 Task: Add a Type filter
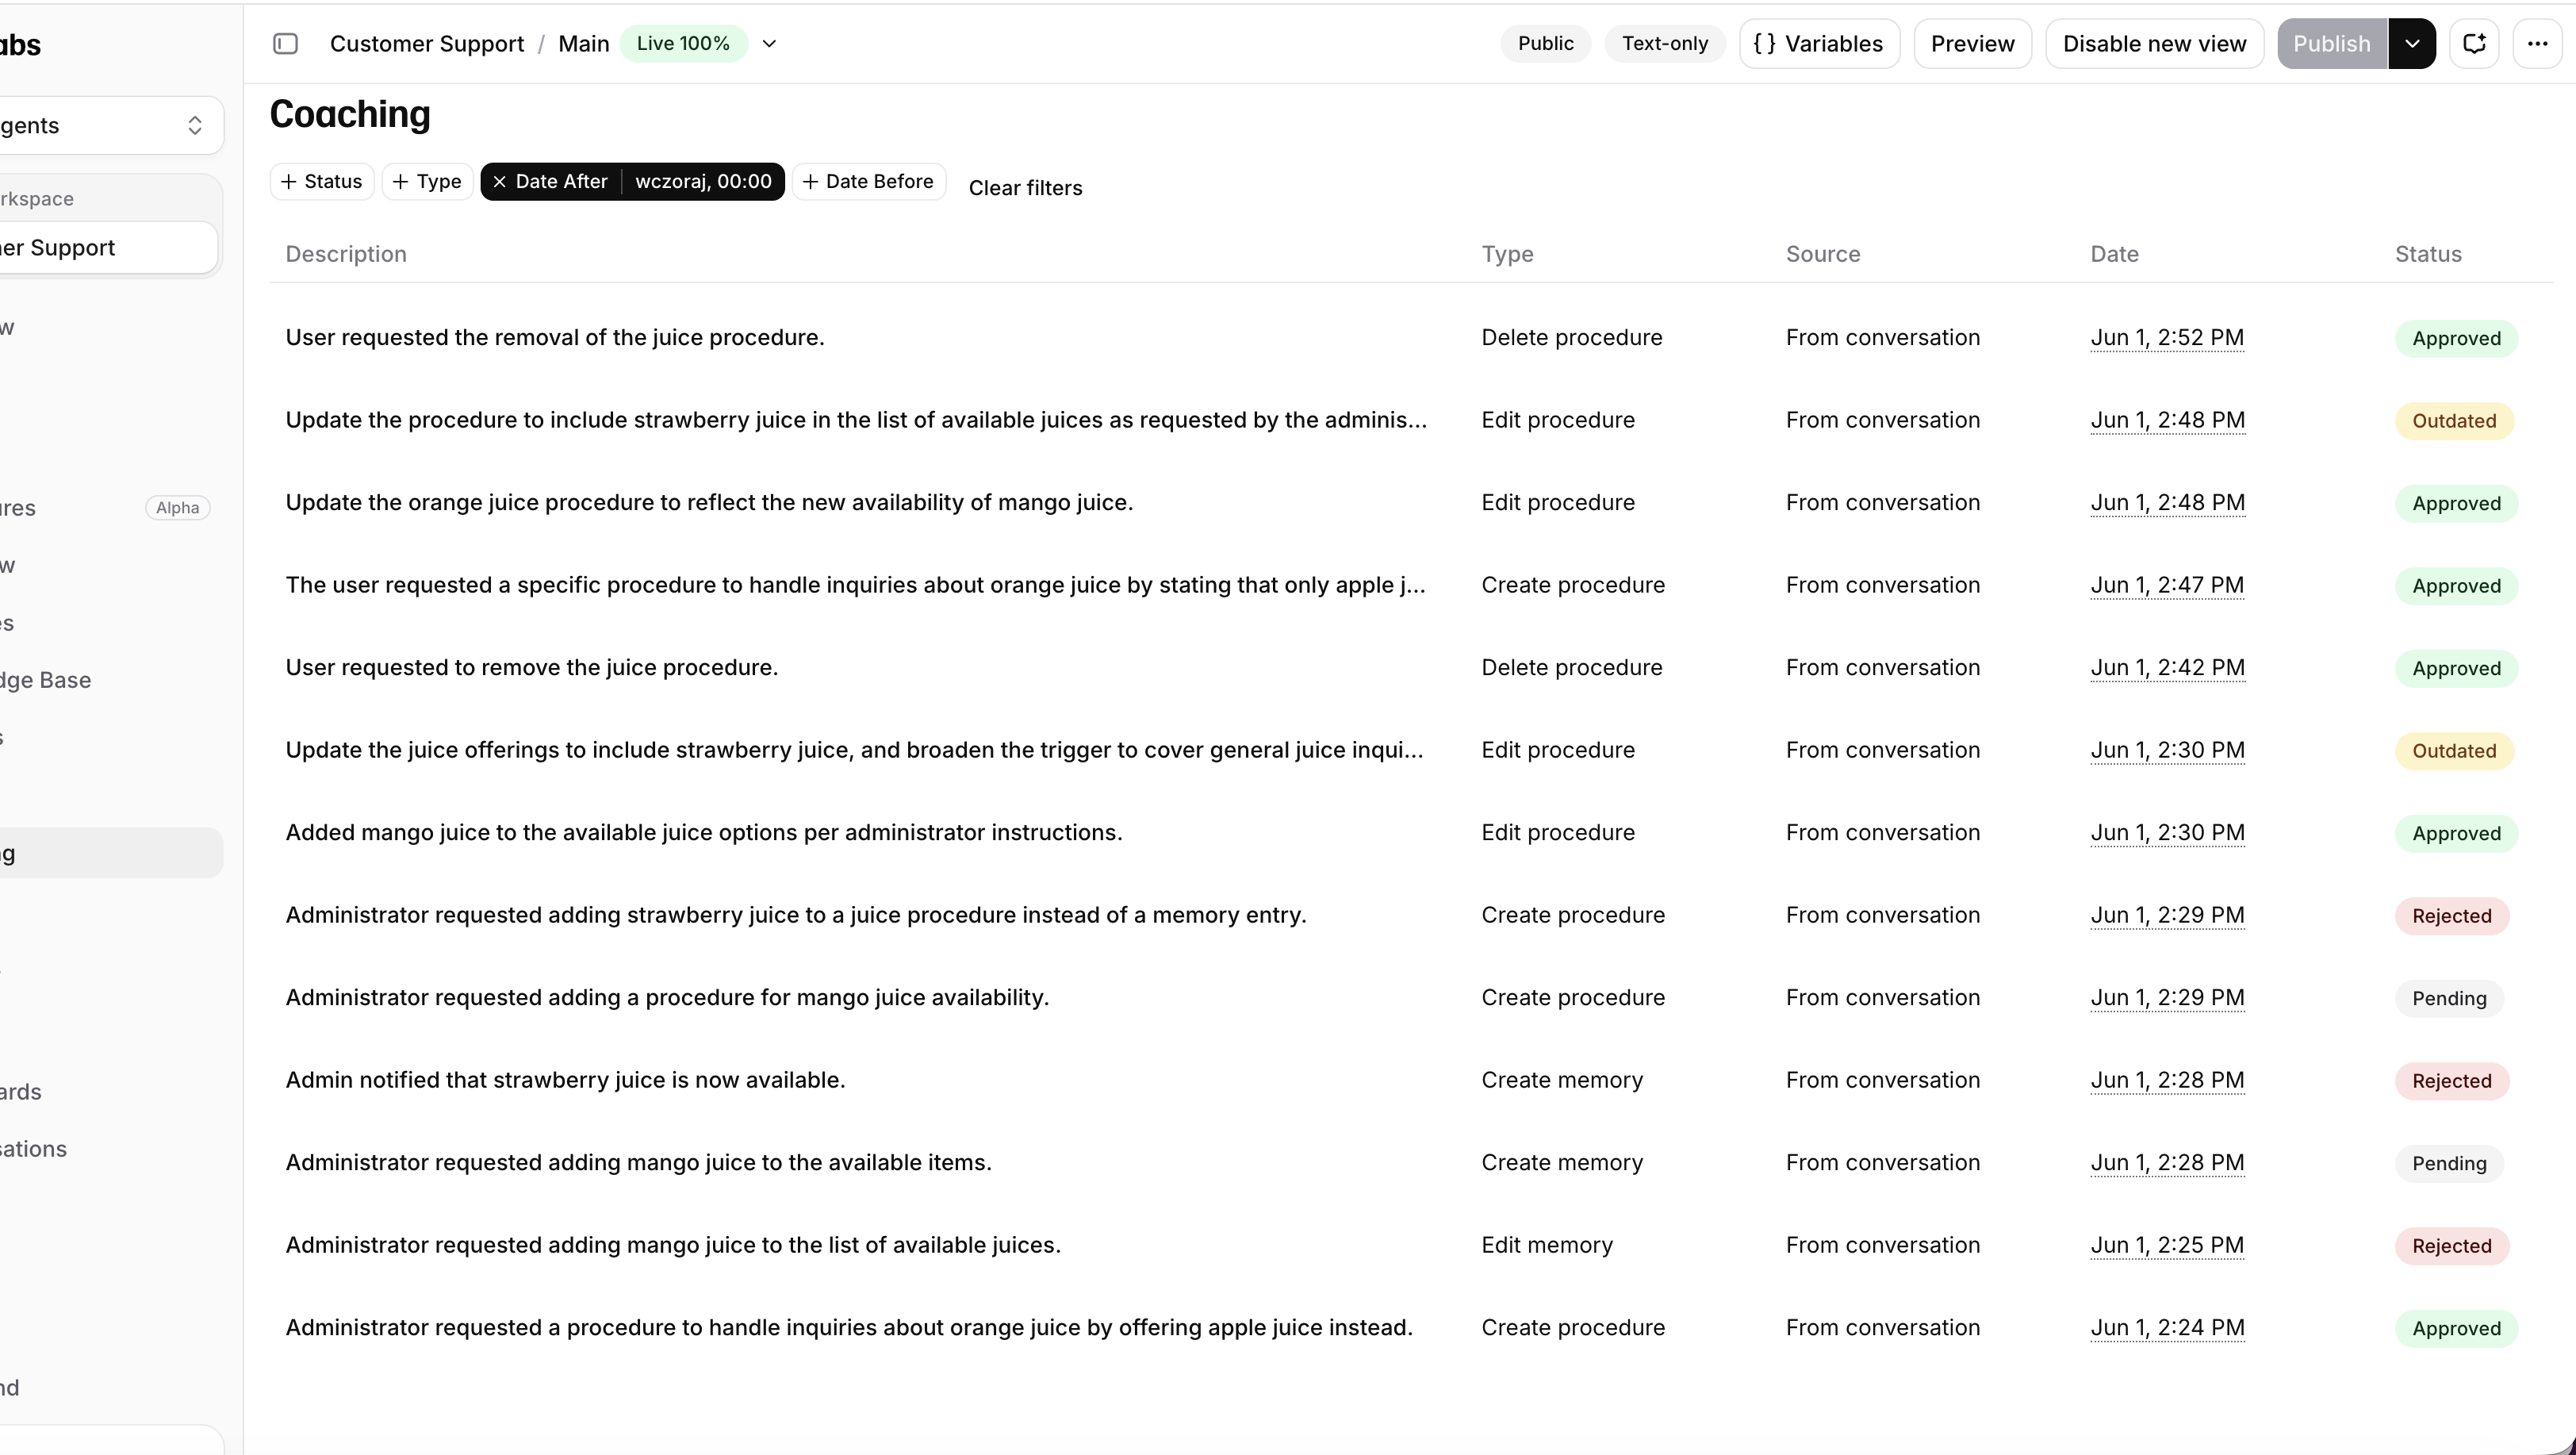pos(427,181)
